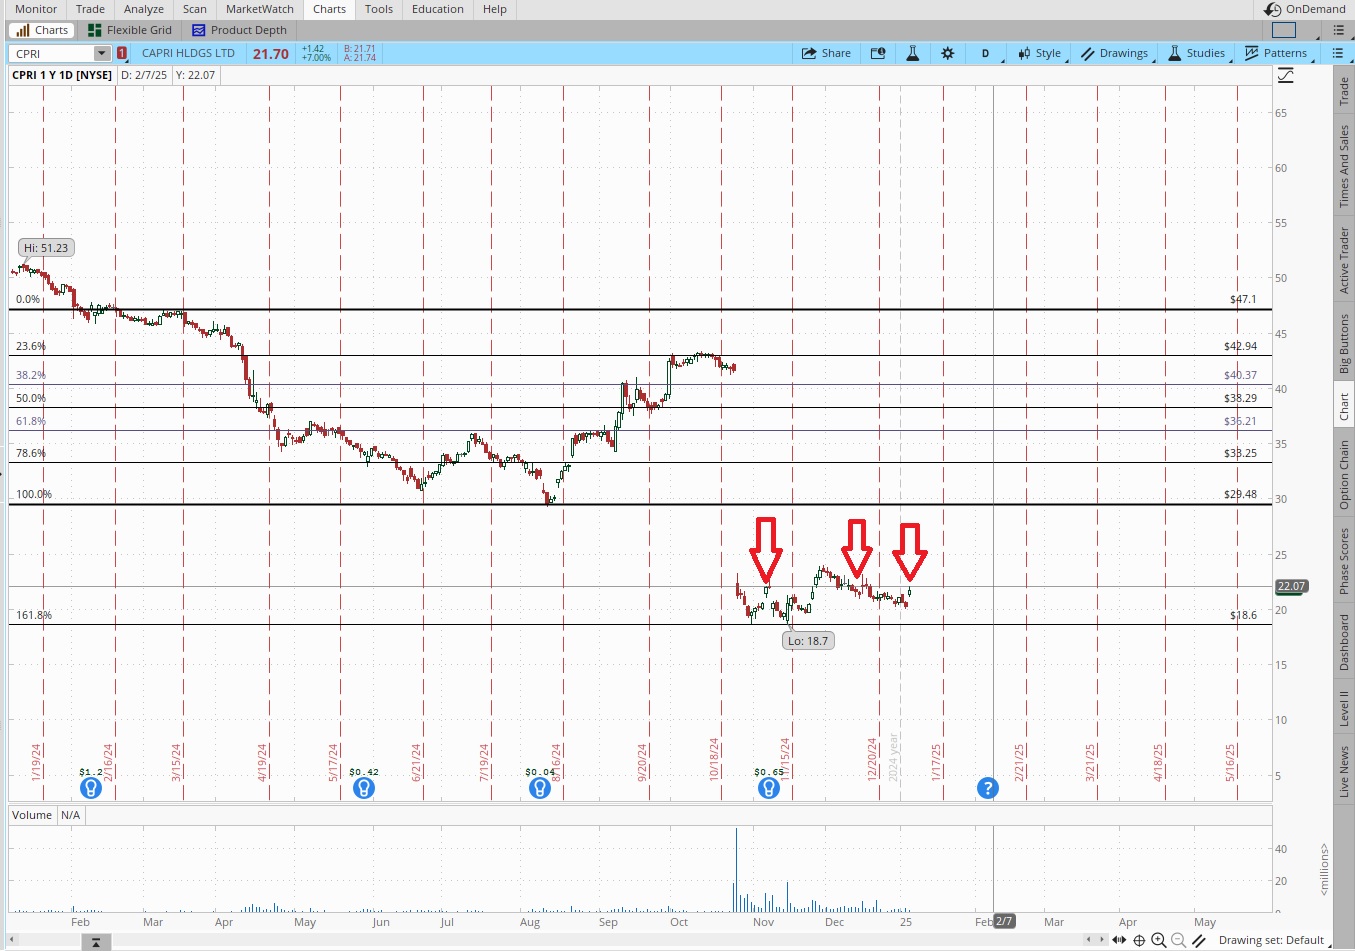This screenshot has height=951, width=1355.
Task: Open the Help tab
Action: click(495, 9)
